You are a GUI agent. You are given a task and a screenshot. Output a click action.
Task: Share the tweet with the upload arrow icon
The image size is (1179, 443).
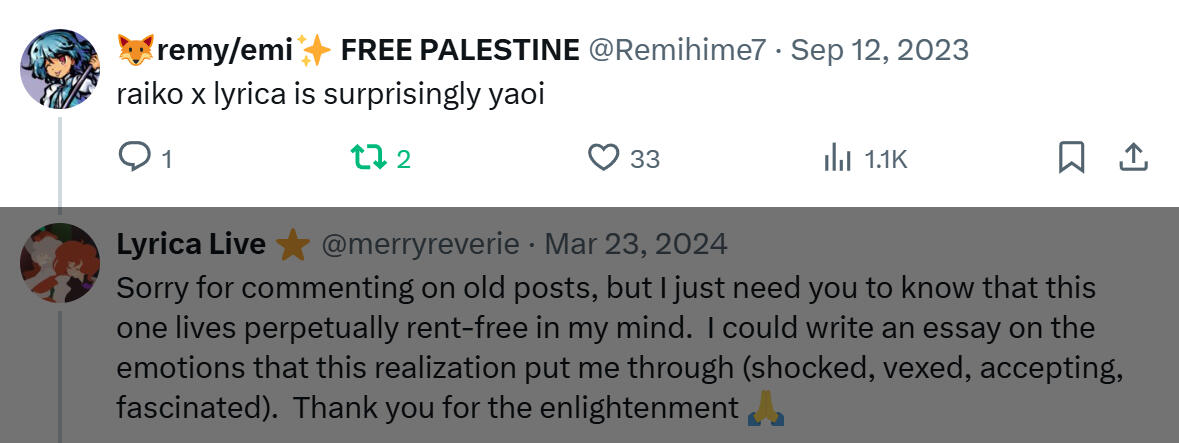pyautogui.click(x=1132, y=157)
